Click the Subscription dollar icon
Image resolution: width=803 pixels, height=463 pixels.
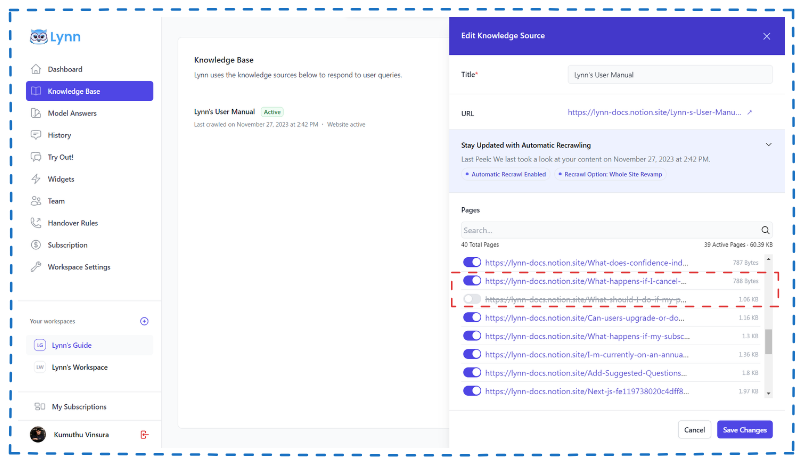click(37, 245)
